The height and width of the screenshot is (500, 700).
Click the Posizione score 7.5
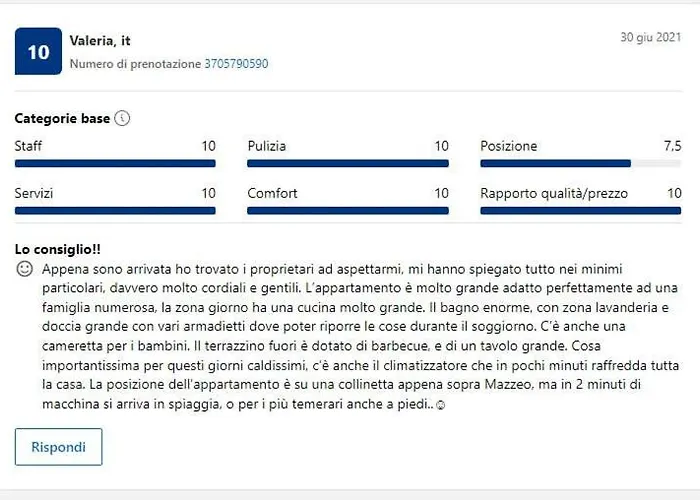pyautogui.click(x=672, y=146)
